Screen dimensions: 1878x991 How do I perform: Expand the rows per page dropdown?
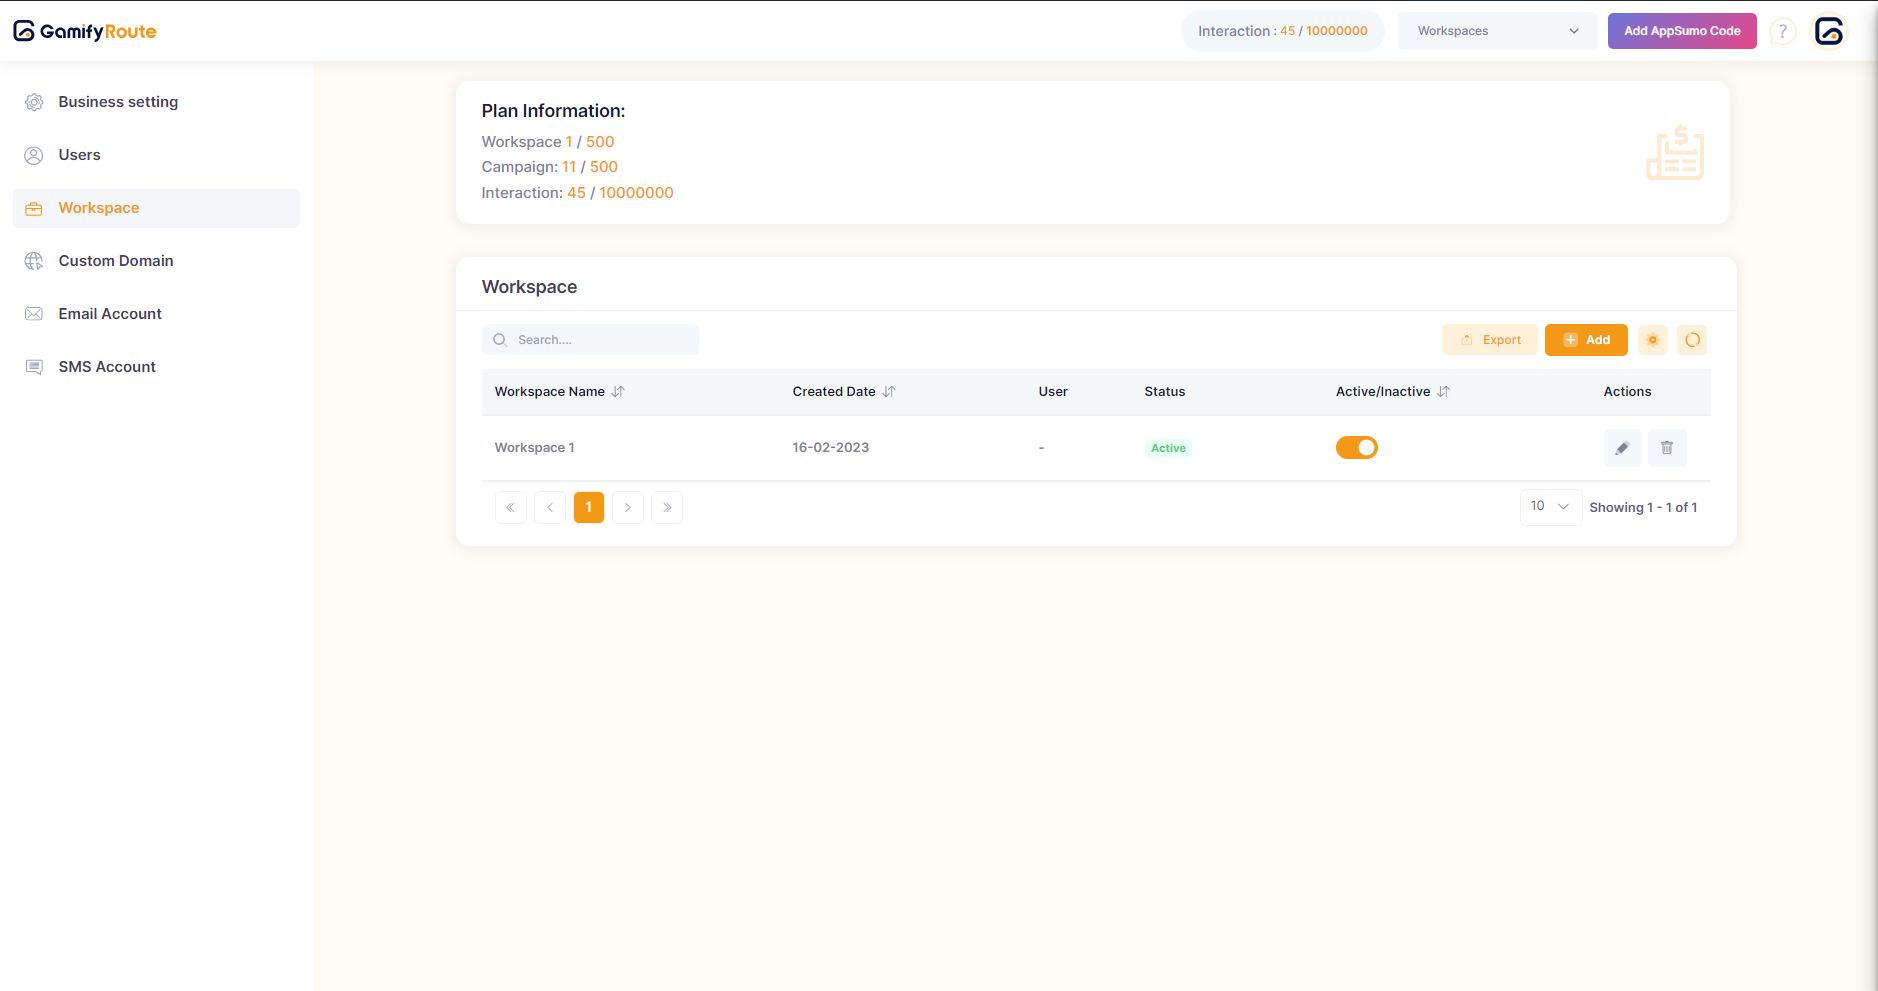point(1550,507)
